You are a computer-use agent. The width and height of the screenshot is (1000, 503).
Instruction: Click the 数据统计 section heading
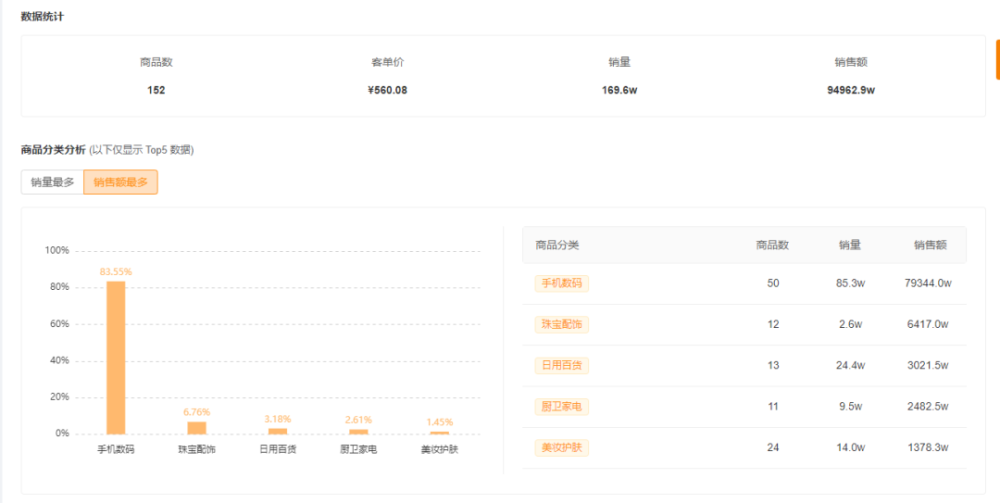(x=42, y=17)
